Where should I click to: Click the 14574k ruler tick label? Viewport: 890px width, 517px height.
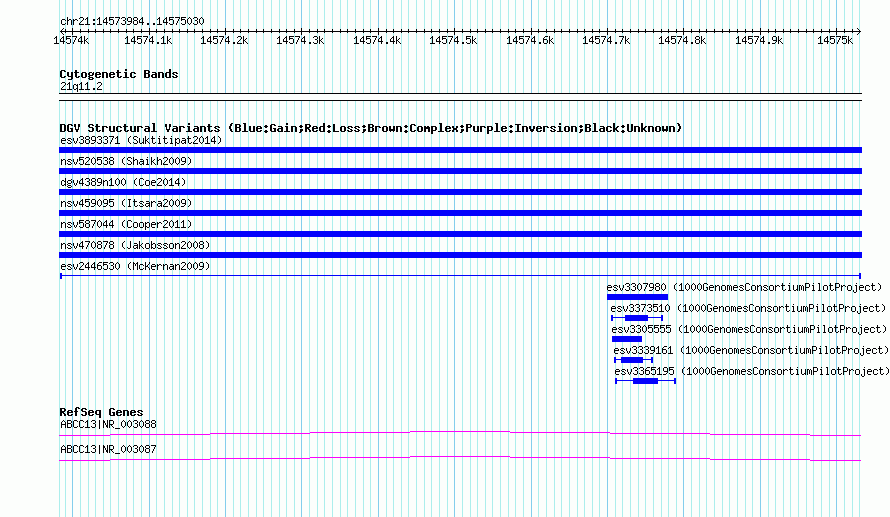pyautogui.click(x=71, y=40)
